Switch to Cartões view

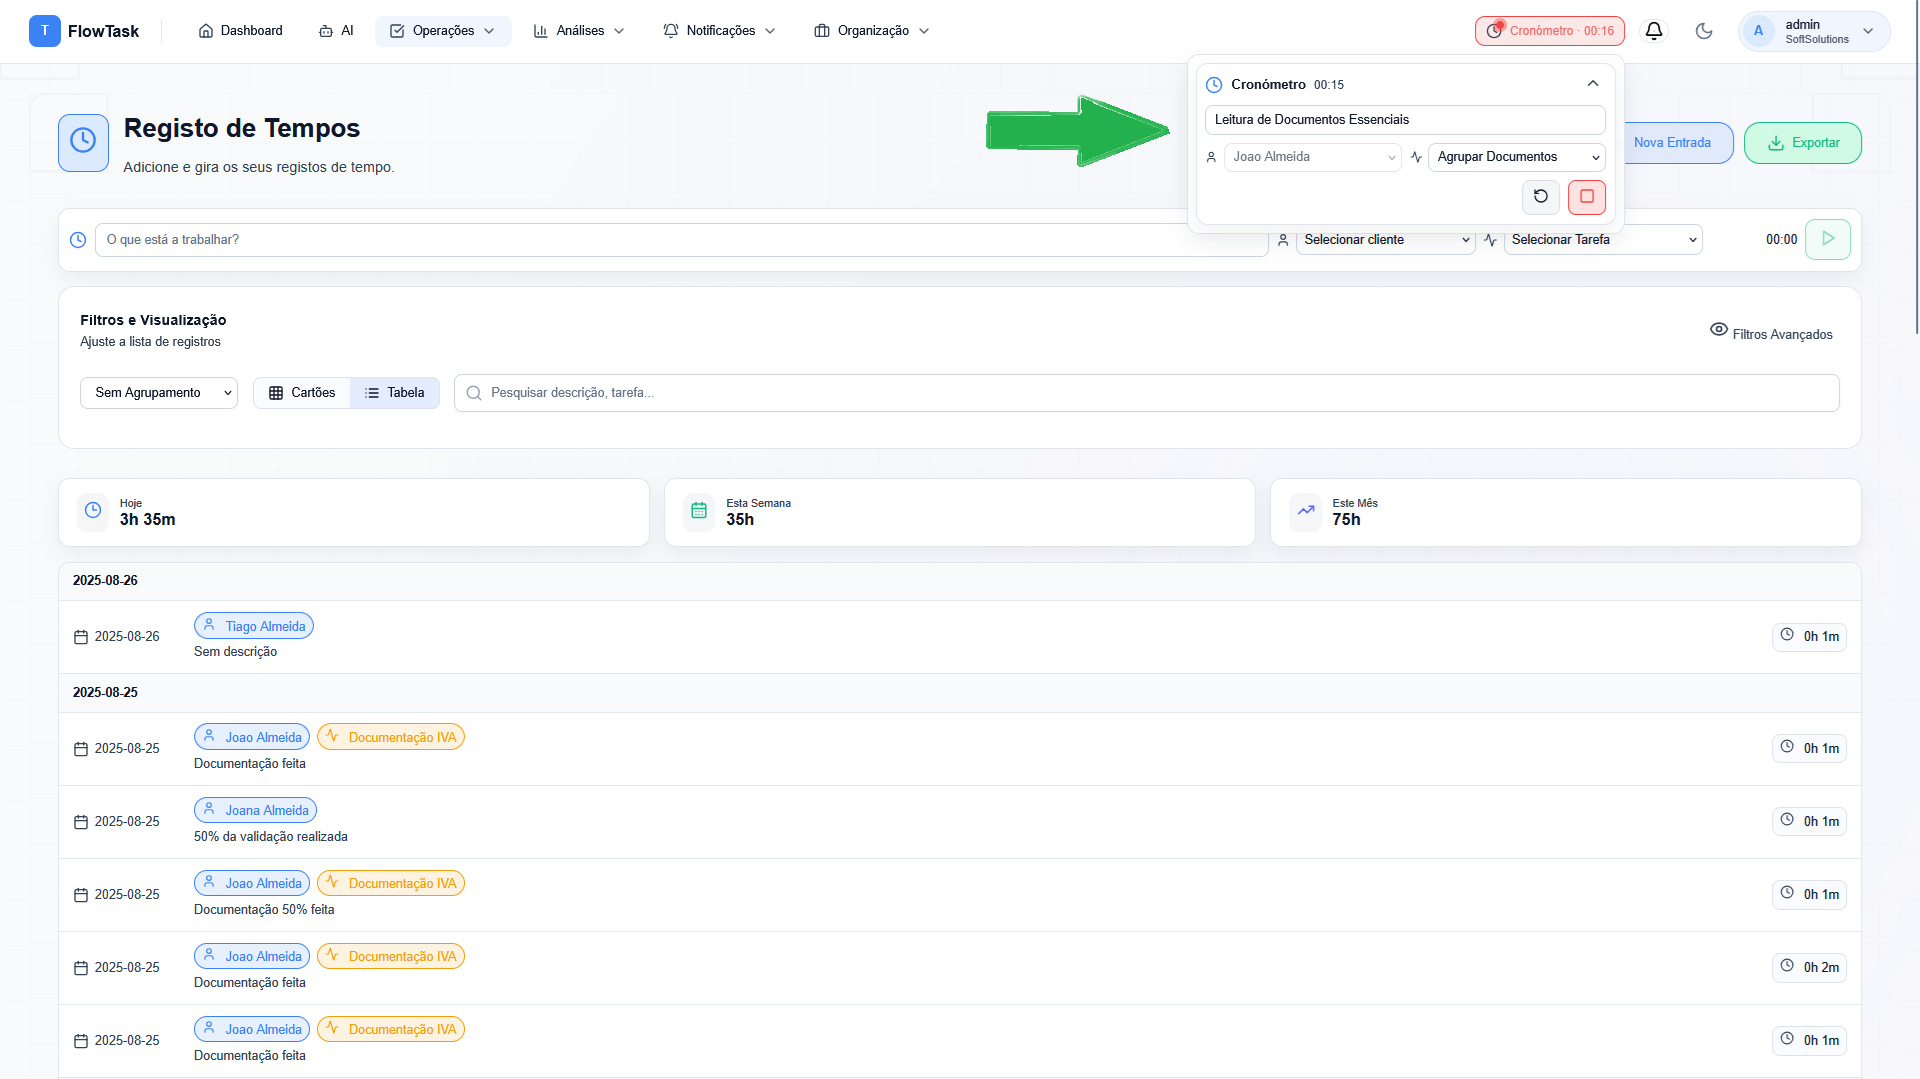(302, 393)
